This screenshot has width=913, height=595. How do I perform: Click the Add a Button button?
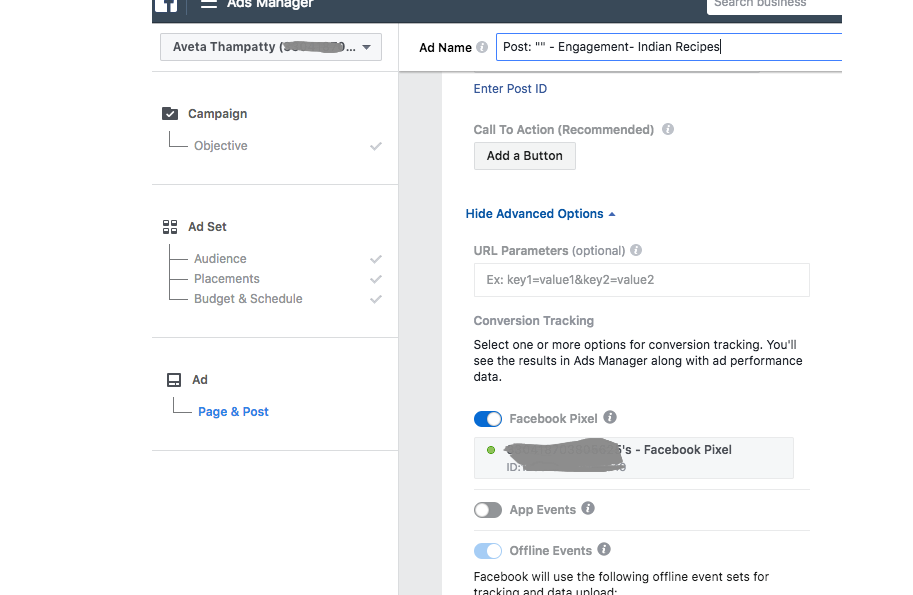[x=525, y=156]
